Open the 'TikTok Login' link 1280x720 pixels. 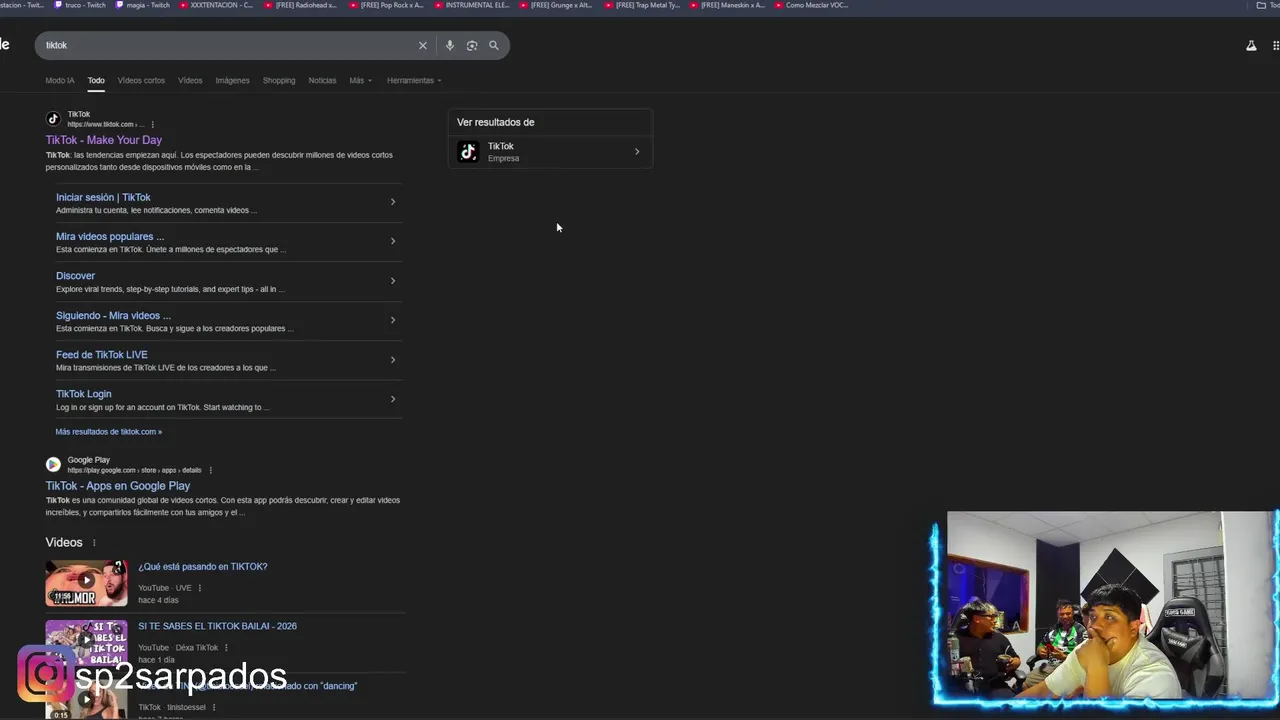tap(84, 394)
